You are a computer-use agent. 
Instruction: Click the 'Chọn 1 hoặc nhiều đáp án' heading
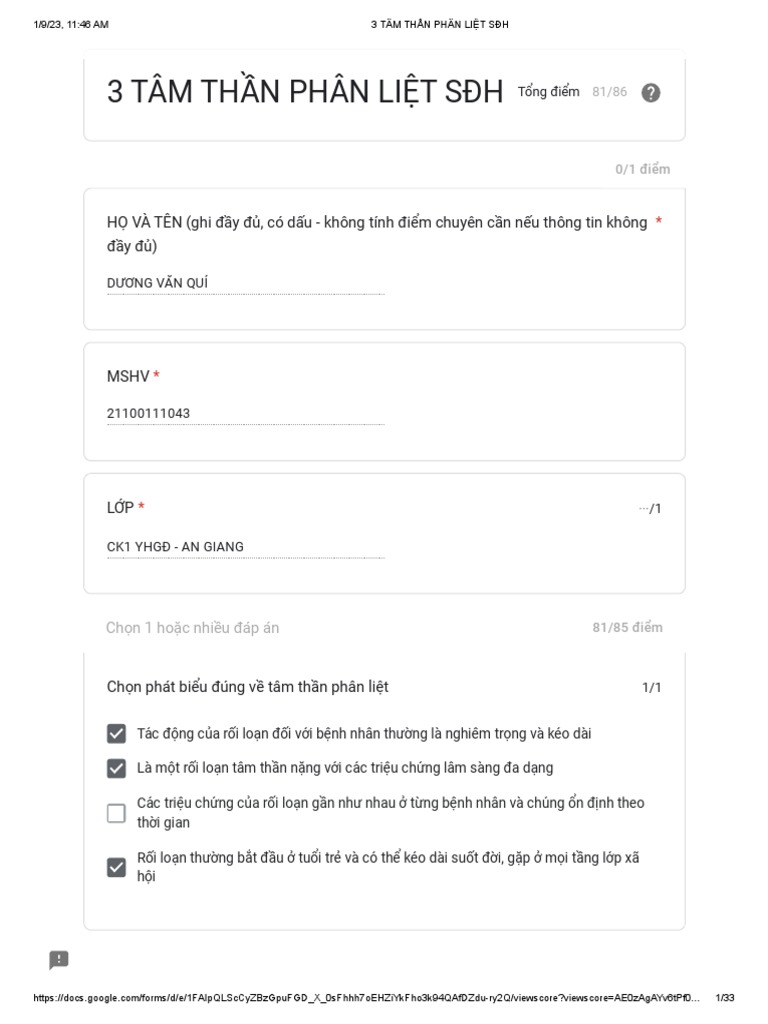point(193,628)
